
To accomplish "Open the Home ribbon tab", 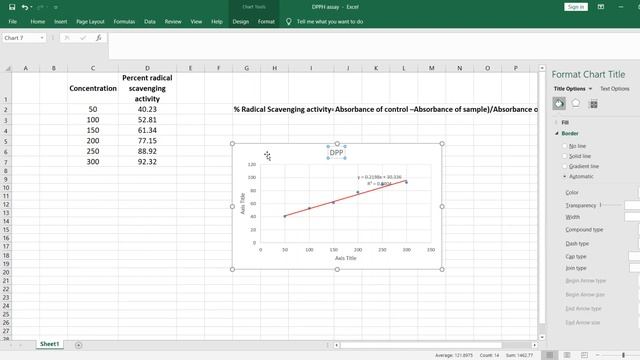I will [x=38, y=22].
